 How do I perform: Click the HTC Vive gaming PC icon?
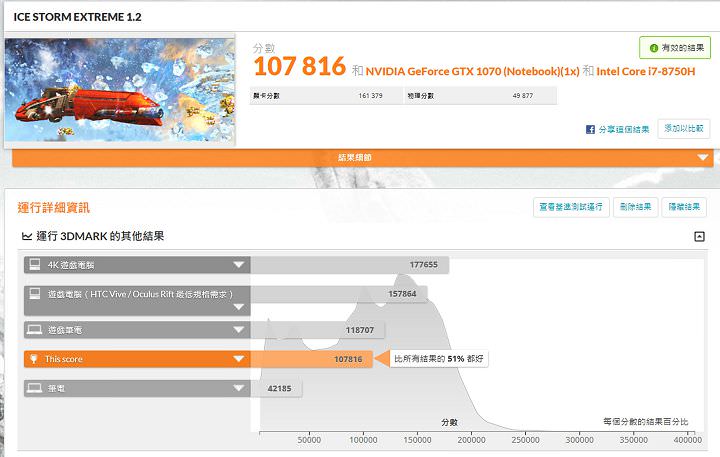pyautogui.click(x=34, y=294)
